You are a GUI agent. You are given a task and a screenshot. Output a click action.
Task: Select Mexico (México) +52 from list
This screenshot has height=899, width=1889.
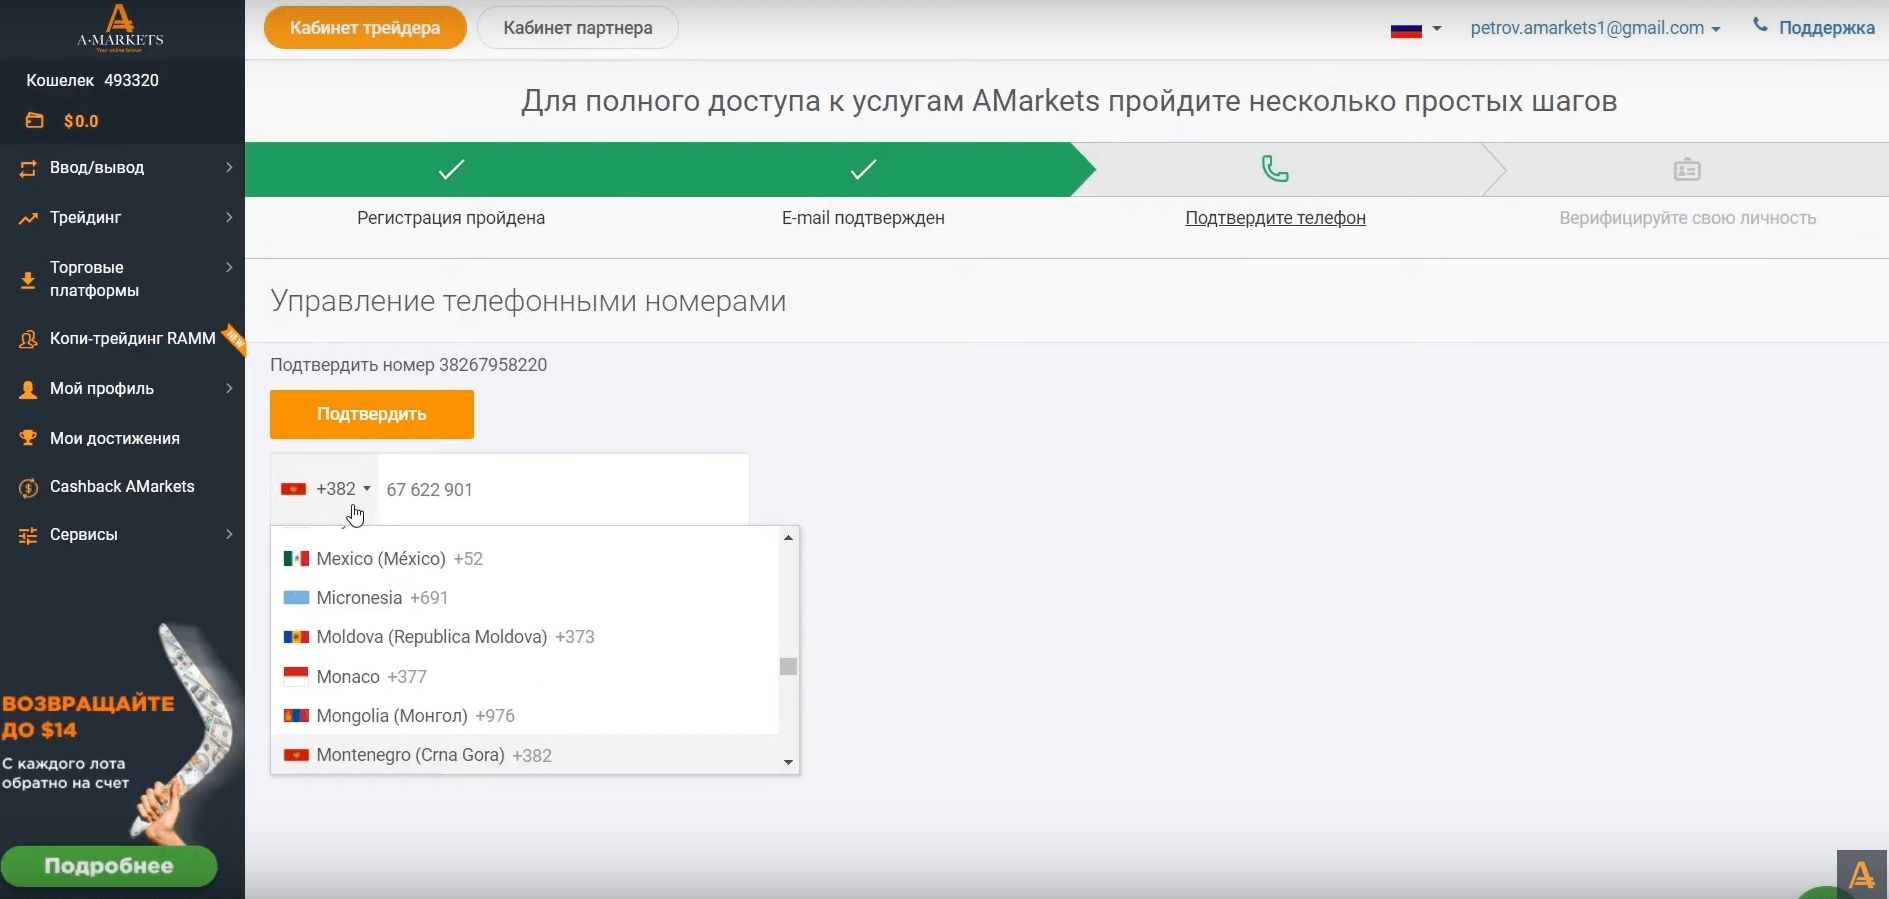pos(525,559)
